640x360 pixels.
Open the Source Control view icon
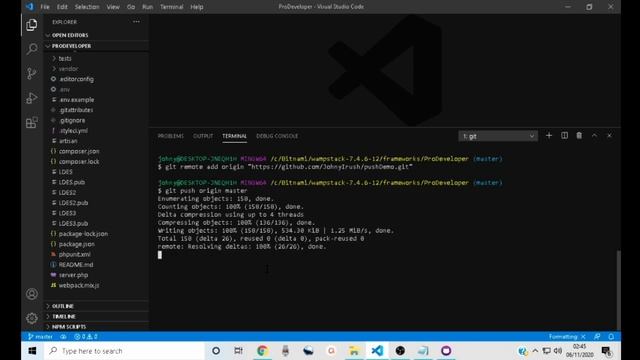(31, 73)
